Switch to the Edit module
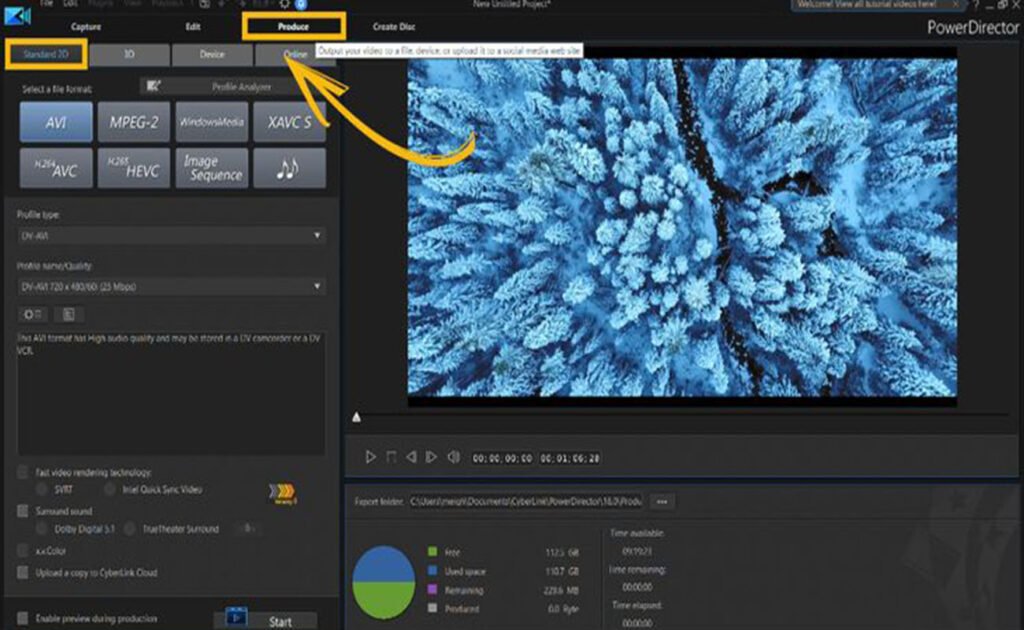 (193, 27)
